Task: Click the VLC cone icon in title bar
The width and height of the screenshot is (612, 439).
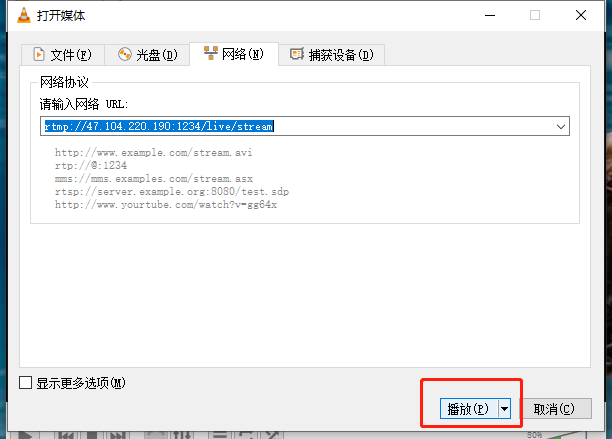Action: pyautogui.click(x=24, y=16)
